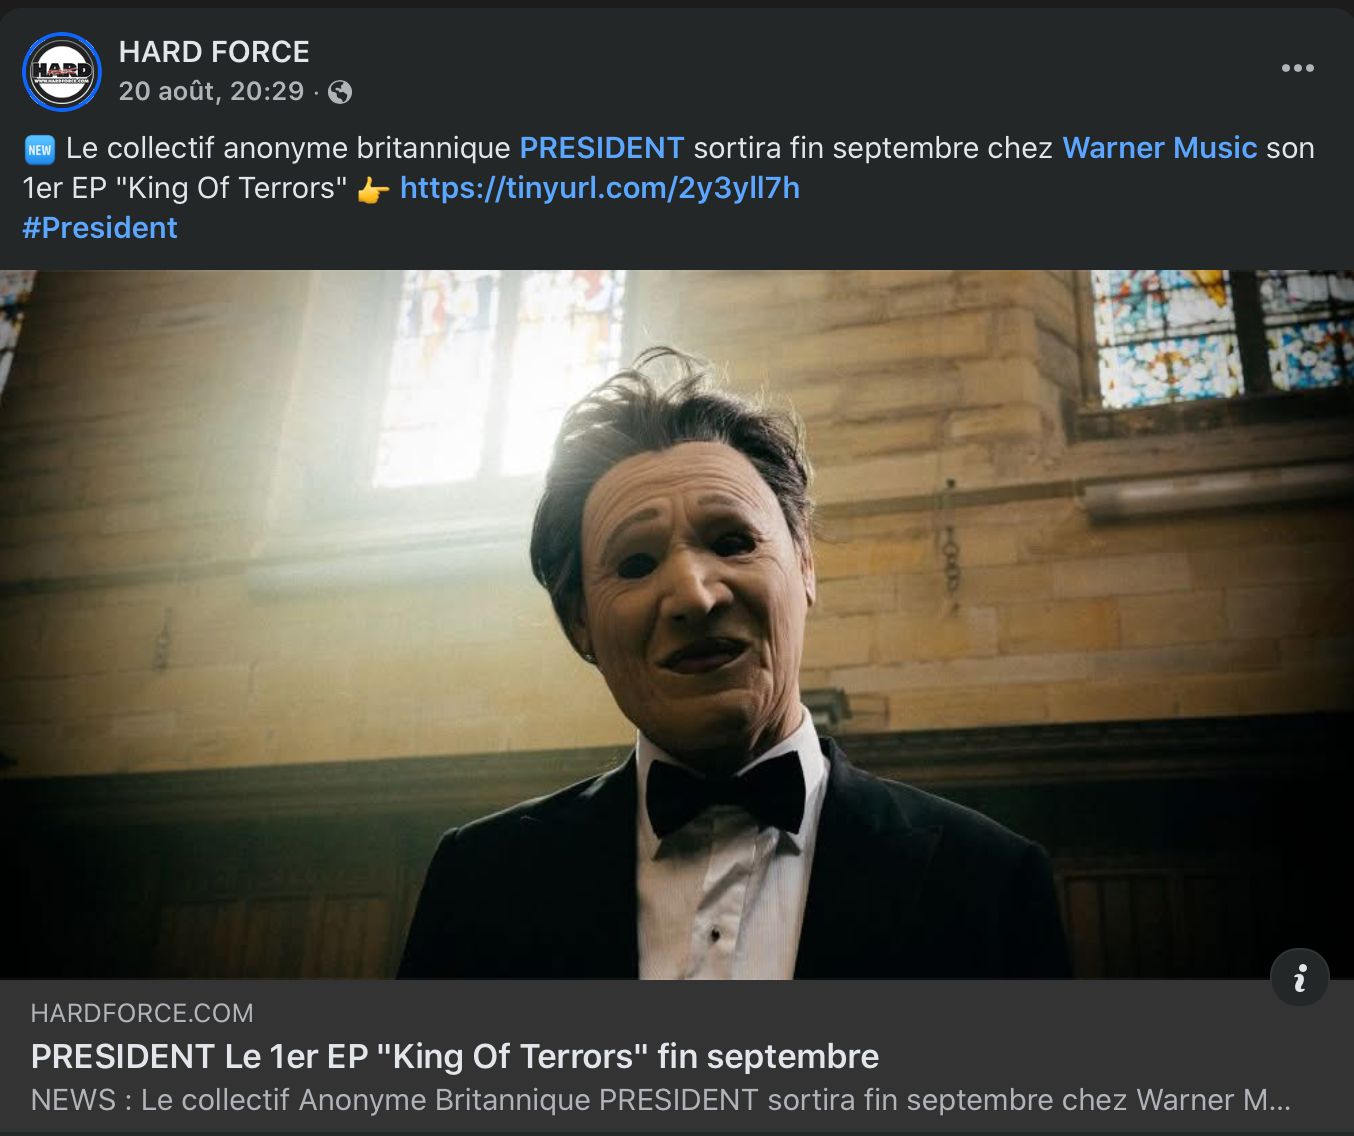Click the words "Le collectif anonyme britannique"
Viewport: 1354px width, 1136px height.
coord(288,148)
